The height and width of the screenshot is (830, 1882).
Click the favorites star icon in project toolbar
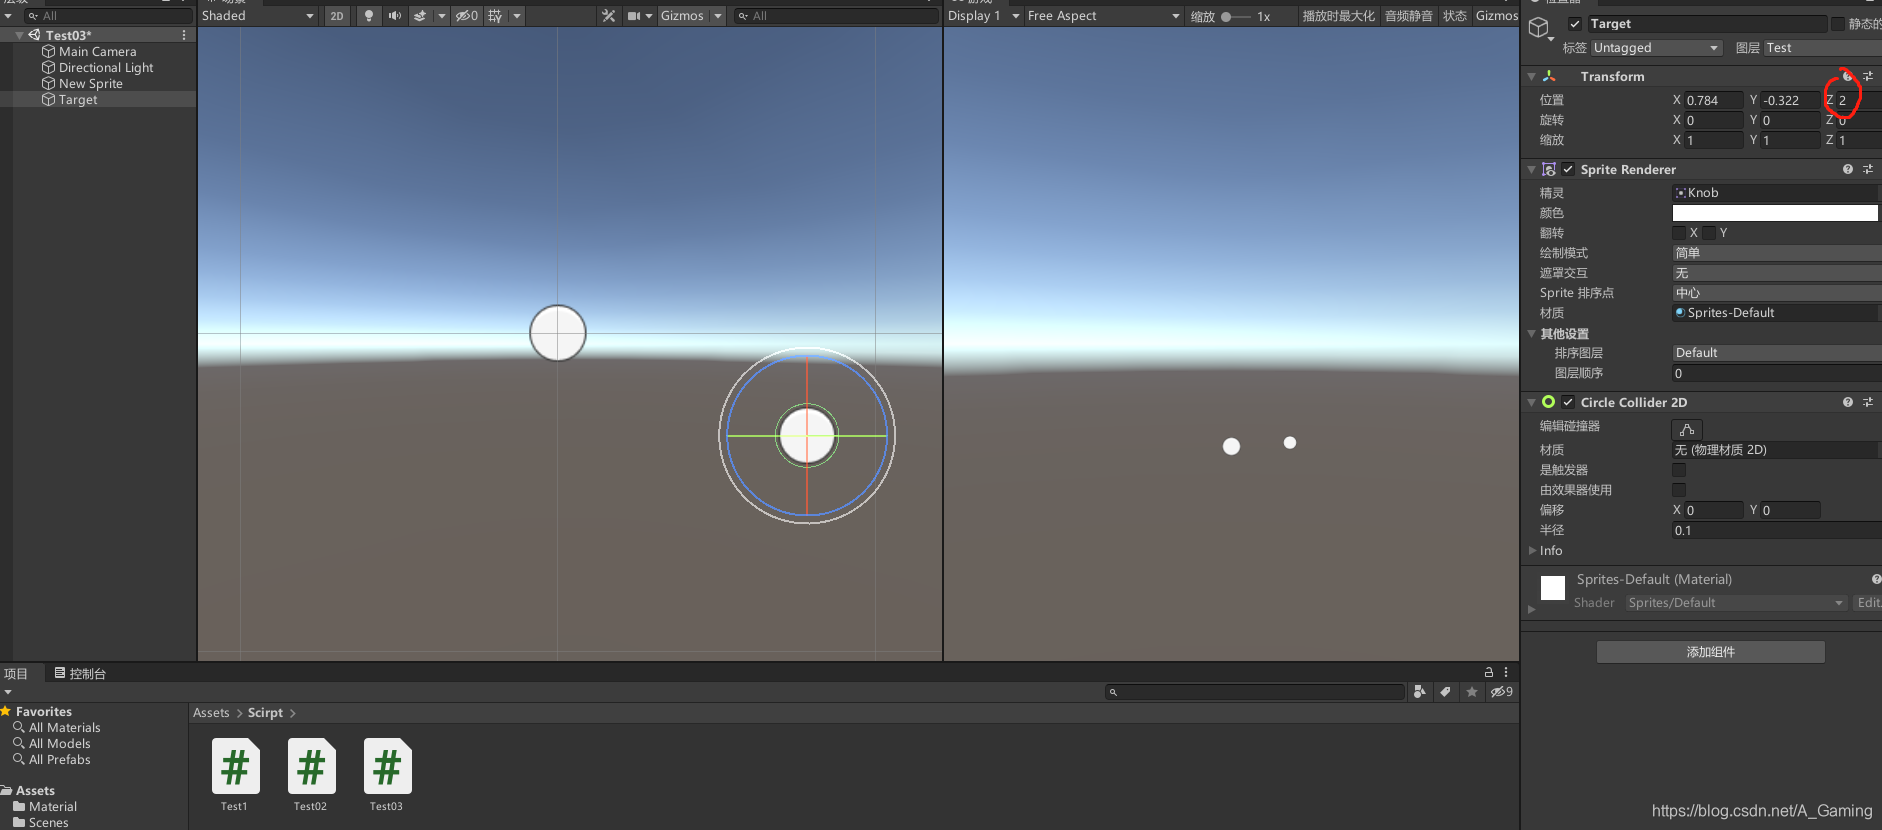tap(1472, 692)
